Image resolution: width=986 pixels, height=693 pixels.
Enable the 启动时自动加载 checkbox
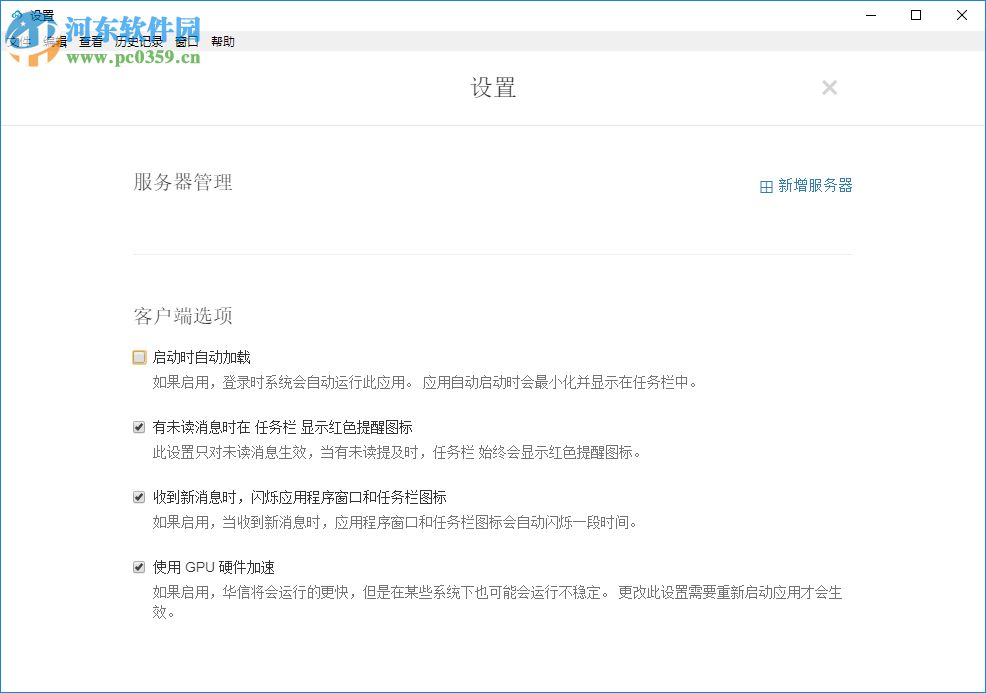(139, 356)
